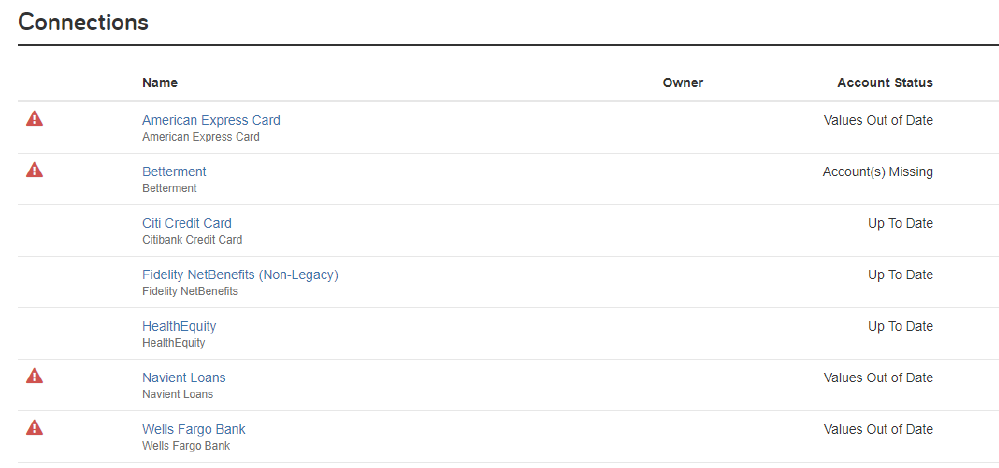Click the HealthEquity connection link
This screenshot has width=999, height=468.
coord(179,326)
